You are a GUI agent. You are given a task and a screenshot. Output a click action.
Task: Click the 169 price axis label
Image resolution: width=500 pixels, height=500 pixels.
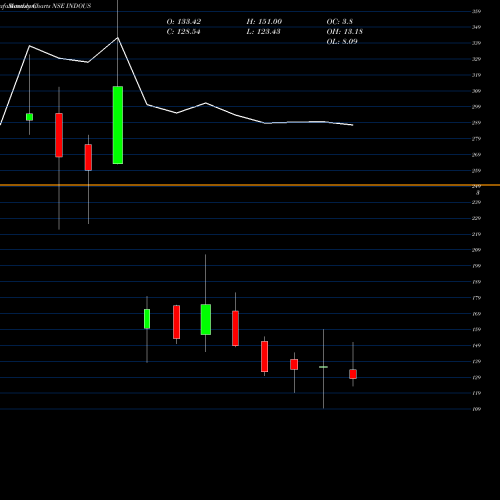click(x=476, y=314)
